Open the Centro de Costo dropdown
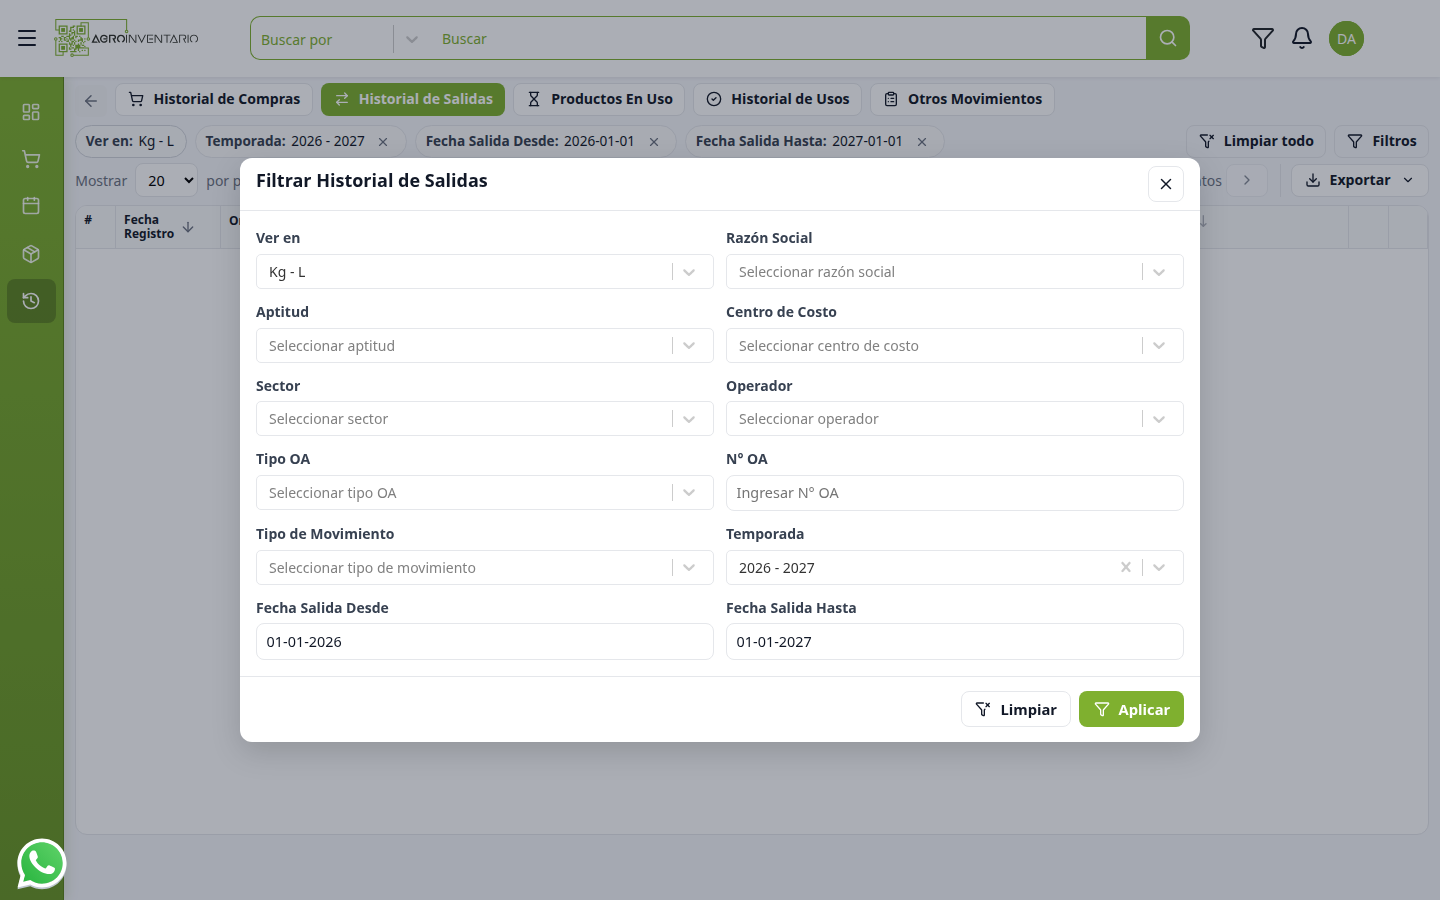Image resolution: width=1440 pixels, height=900 pixels. (x=955, y=346)
